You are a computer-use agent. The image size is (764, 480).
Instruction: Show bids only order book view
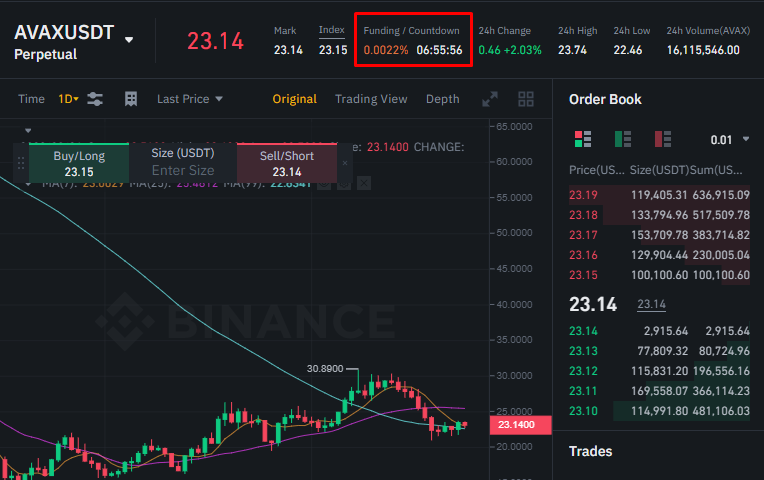(623, 139)
